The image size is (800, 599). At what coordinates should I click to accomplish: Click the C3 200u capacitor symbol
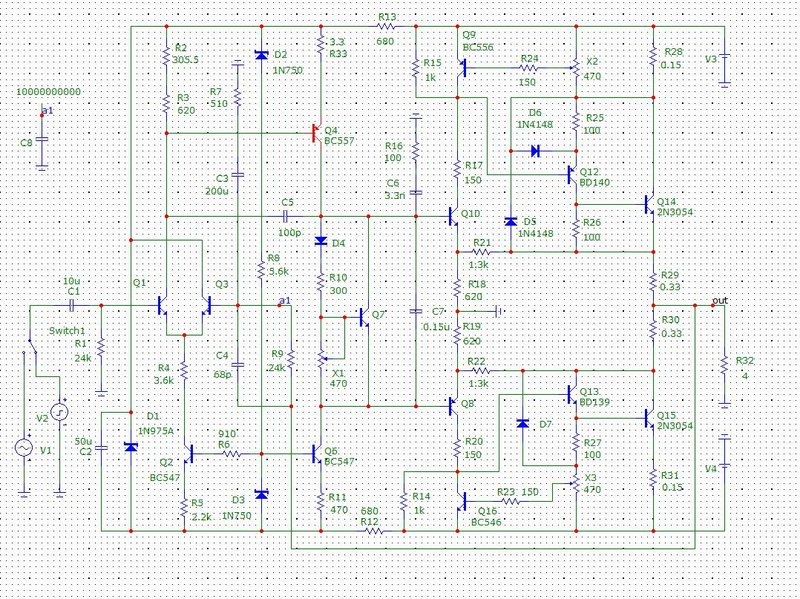pyautogui.click(x=237, y=174)
